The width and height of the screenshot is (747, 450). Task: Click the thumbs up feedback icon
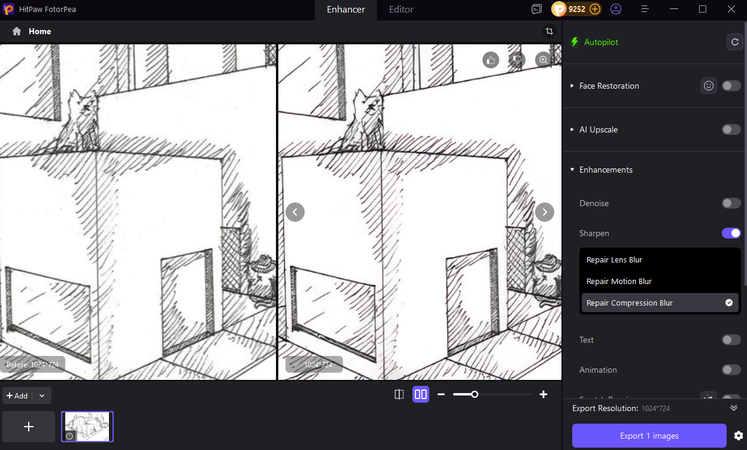[491, 60]
